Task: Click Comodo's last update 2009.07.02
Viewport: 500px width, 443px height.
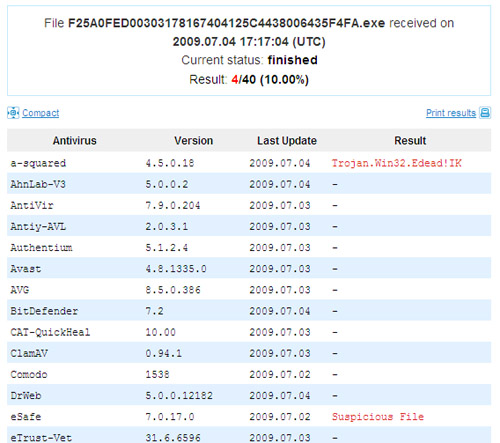Action: coord(280,374)
